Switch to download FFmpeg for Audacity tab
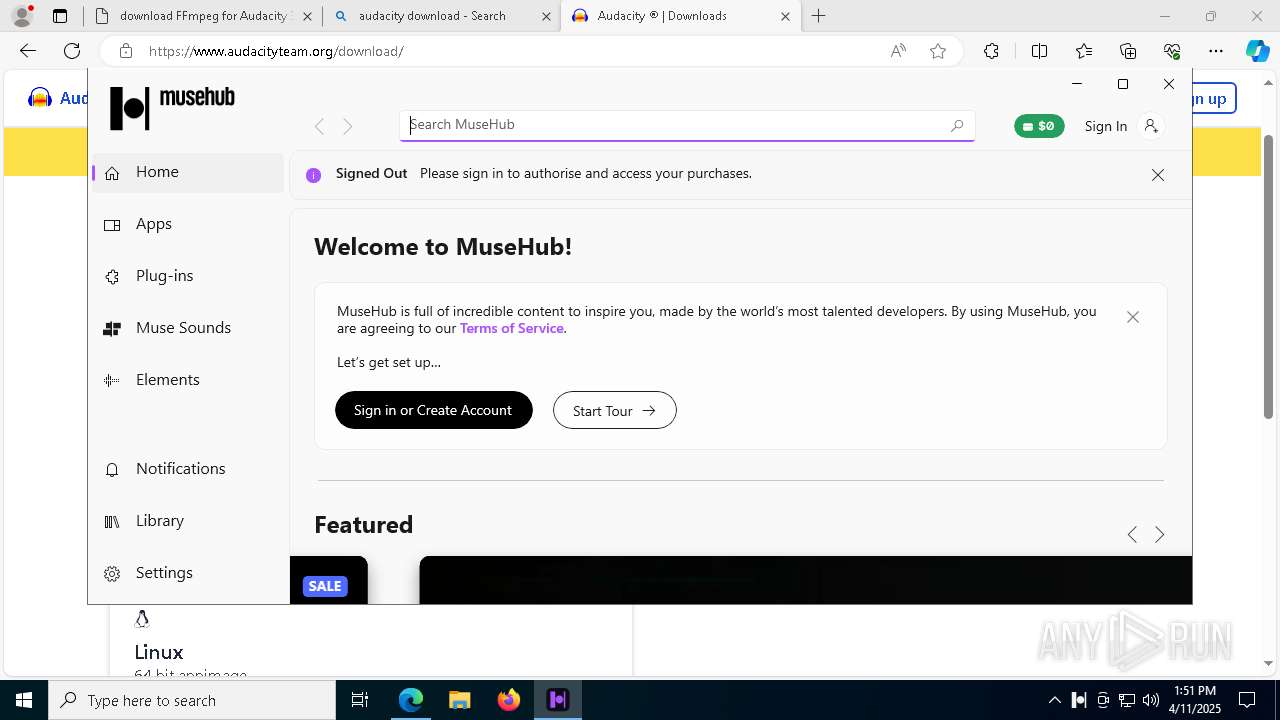This screenshot has height=720, width=1280. (205, 16)
